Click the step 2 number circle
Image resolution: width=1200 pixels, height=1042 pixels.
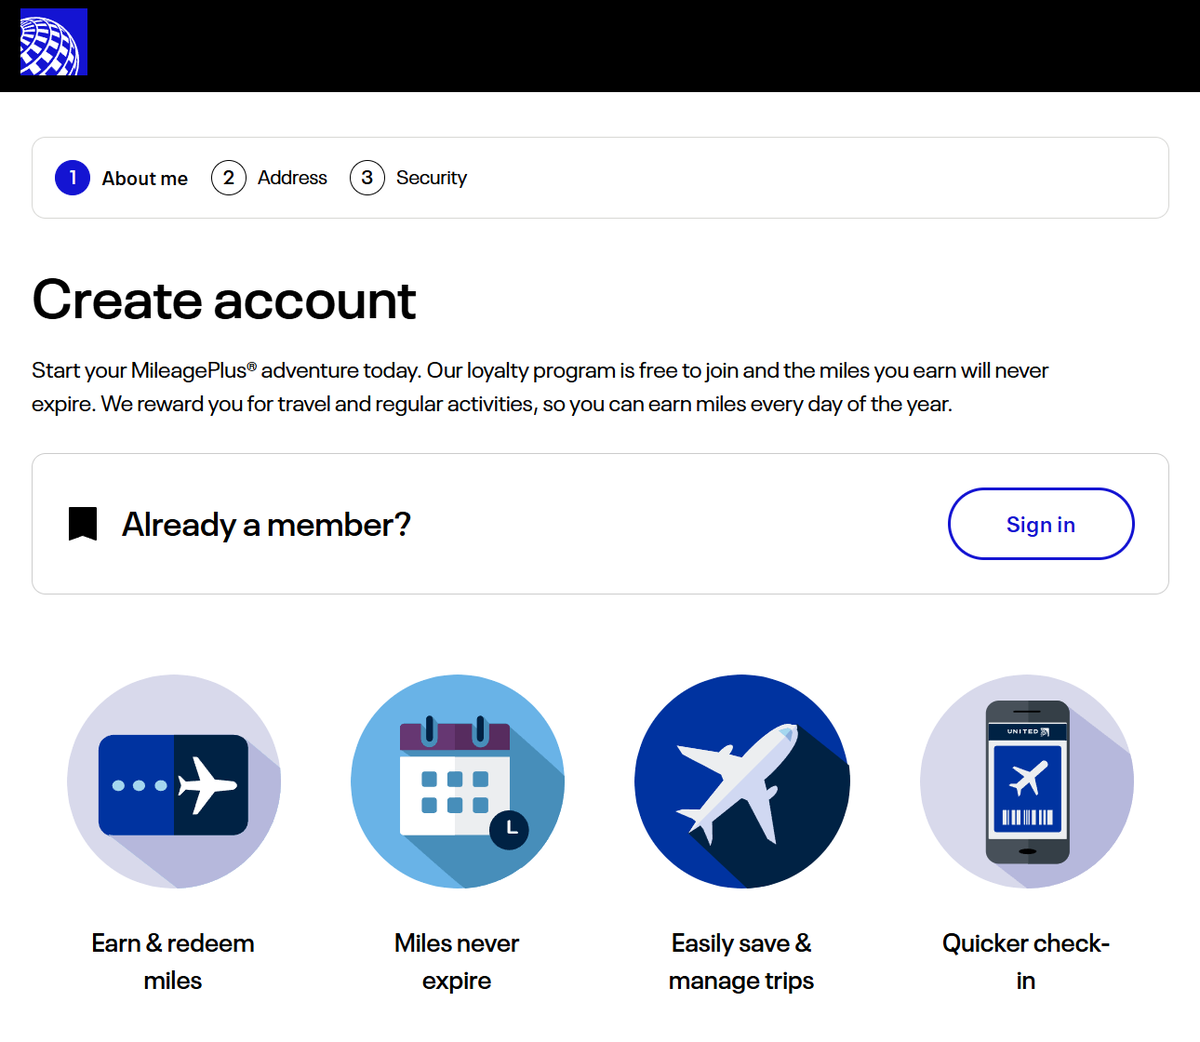tap(228, 178)
